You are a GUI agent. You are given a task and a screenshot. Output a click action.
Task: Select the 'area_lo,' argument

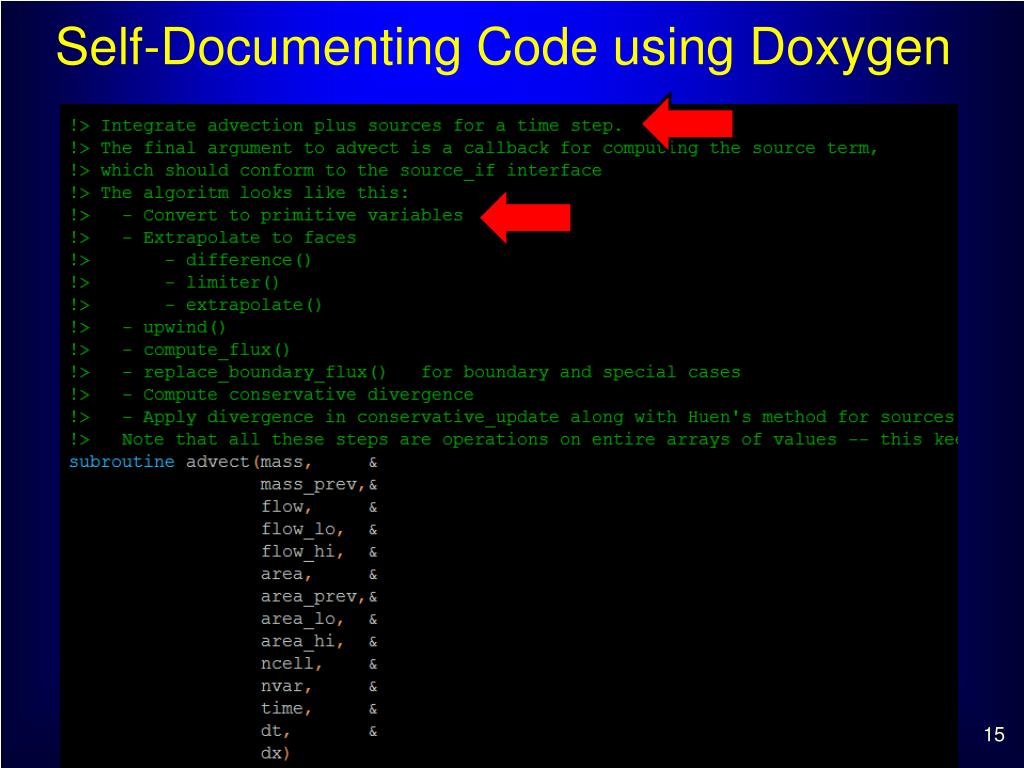pos(302,619)
